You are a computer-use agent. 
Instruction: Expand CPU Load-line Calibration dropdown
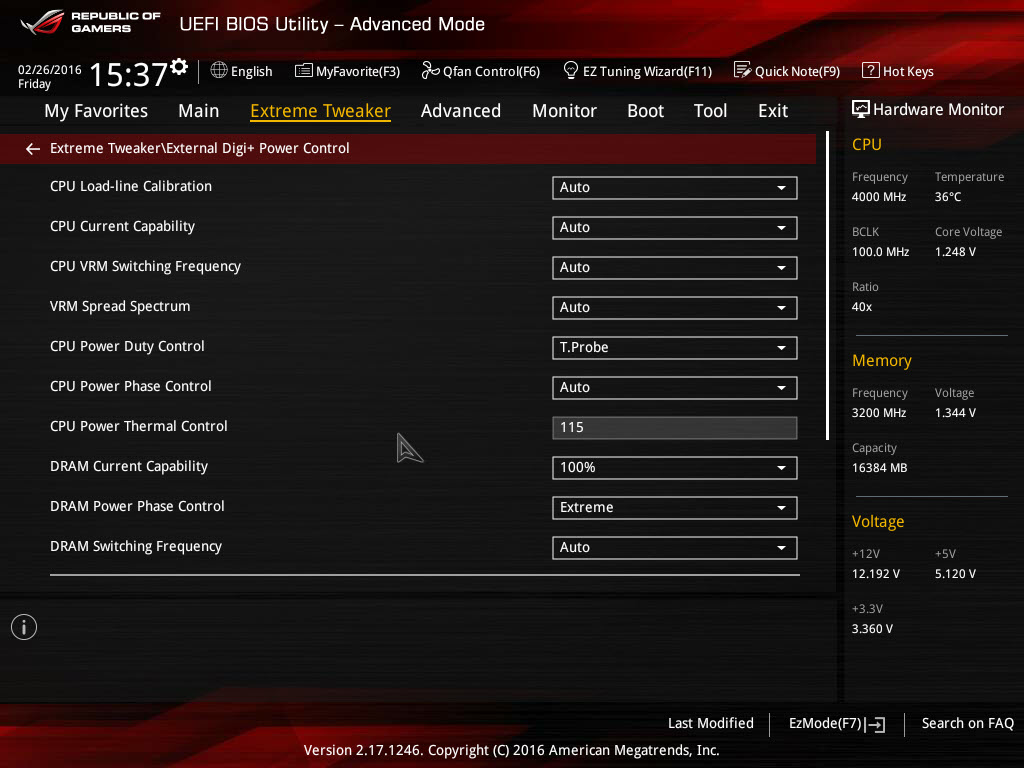point(675,187)
